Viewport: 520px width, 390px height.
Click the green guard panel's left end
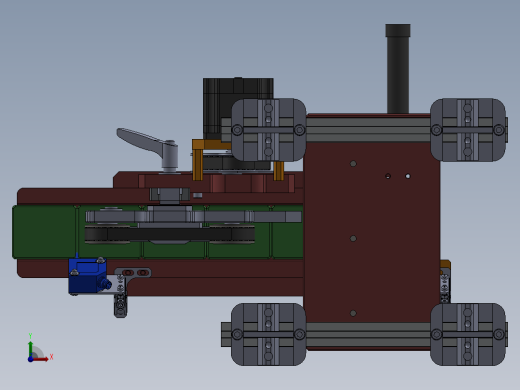click(44, 232)
